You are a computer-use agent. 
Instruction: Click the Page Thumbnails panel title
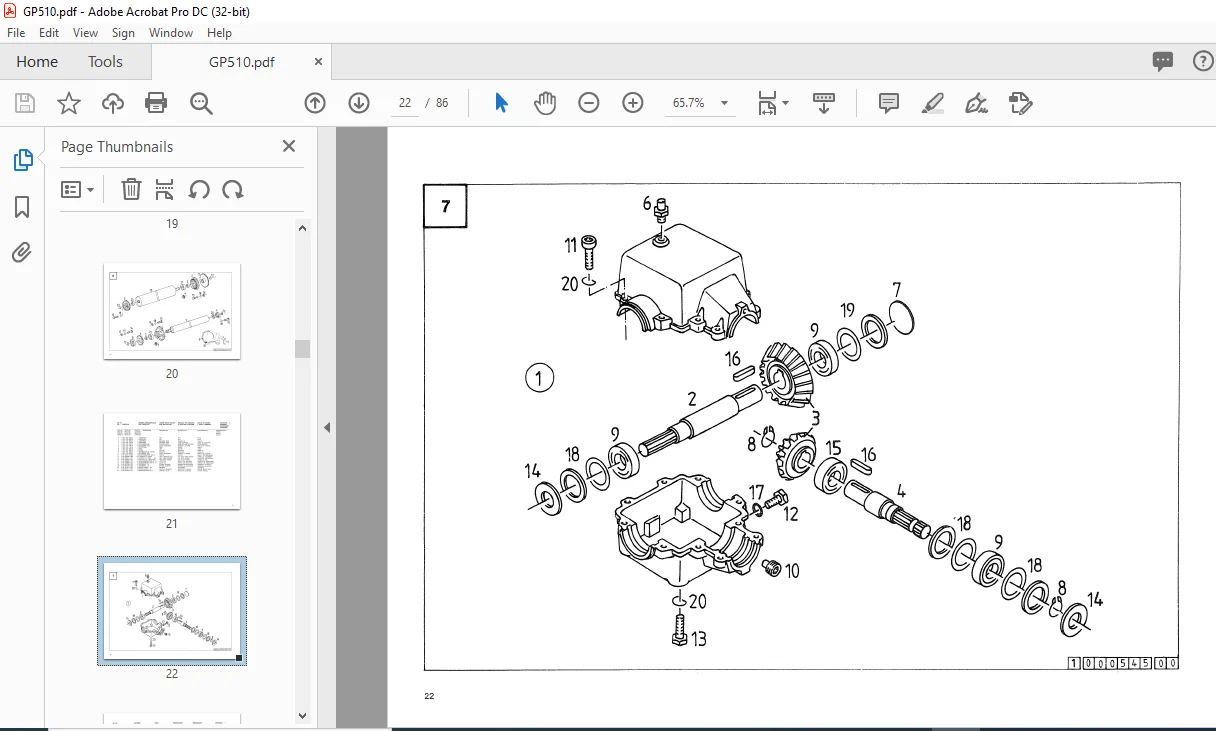pos(117,146)
